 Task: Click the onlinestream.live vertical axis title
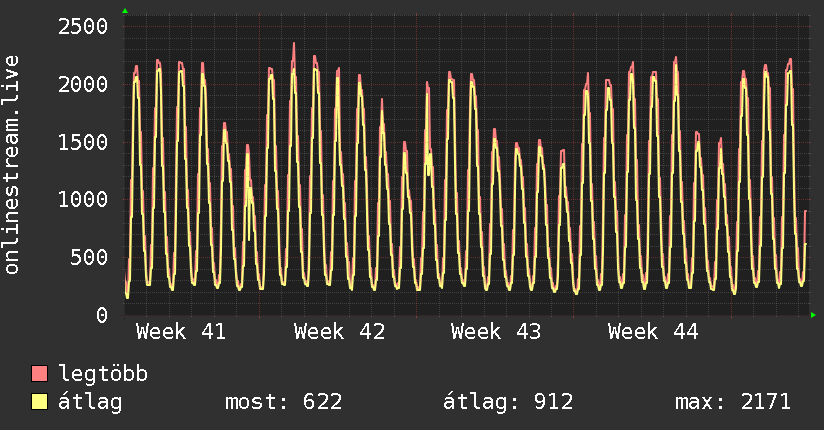(13, 166)
